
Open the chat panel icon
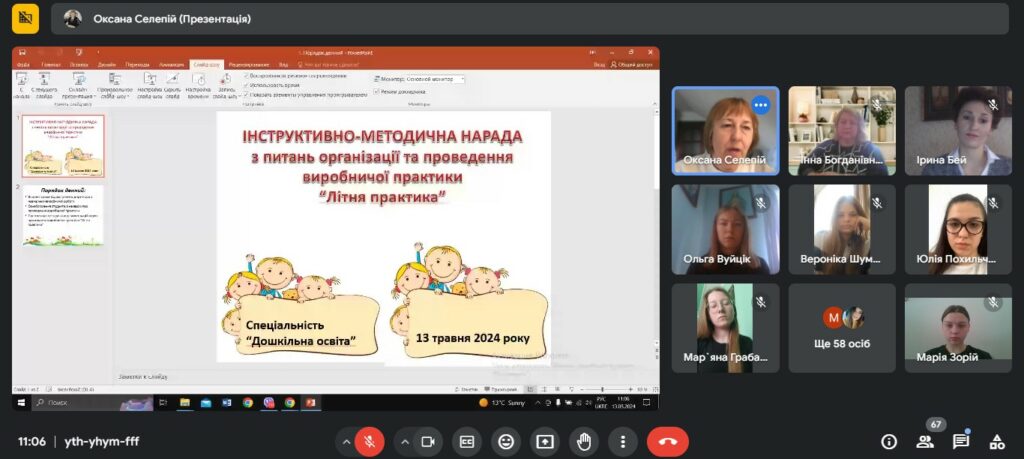[960, 441]
